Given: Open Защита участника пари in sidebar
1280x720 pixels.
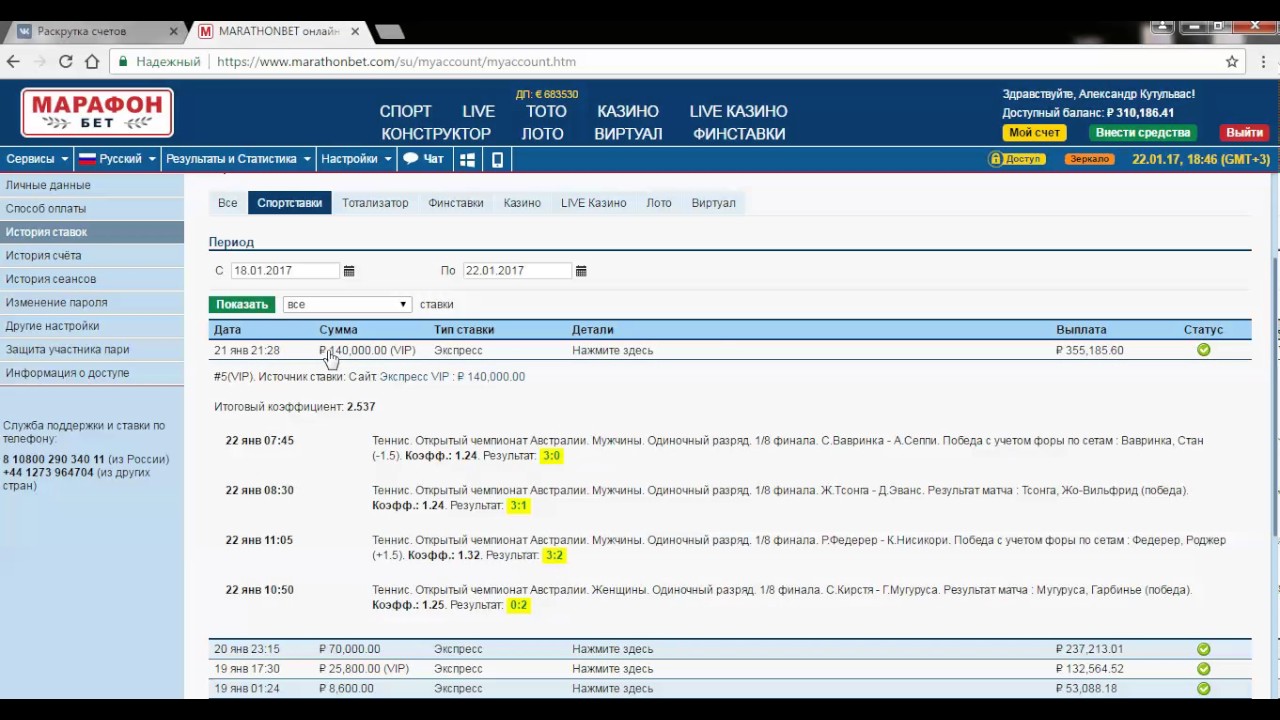Looking at the screenshot, I should (92, 350).
